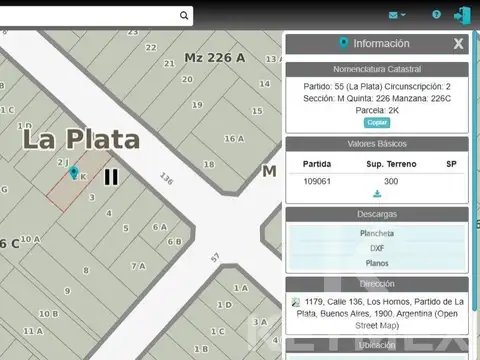Click the Sup. Terreno value 300

391,181
